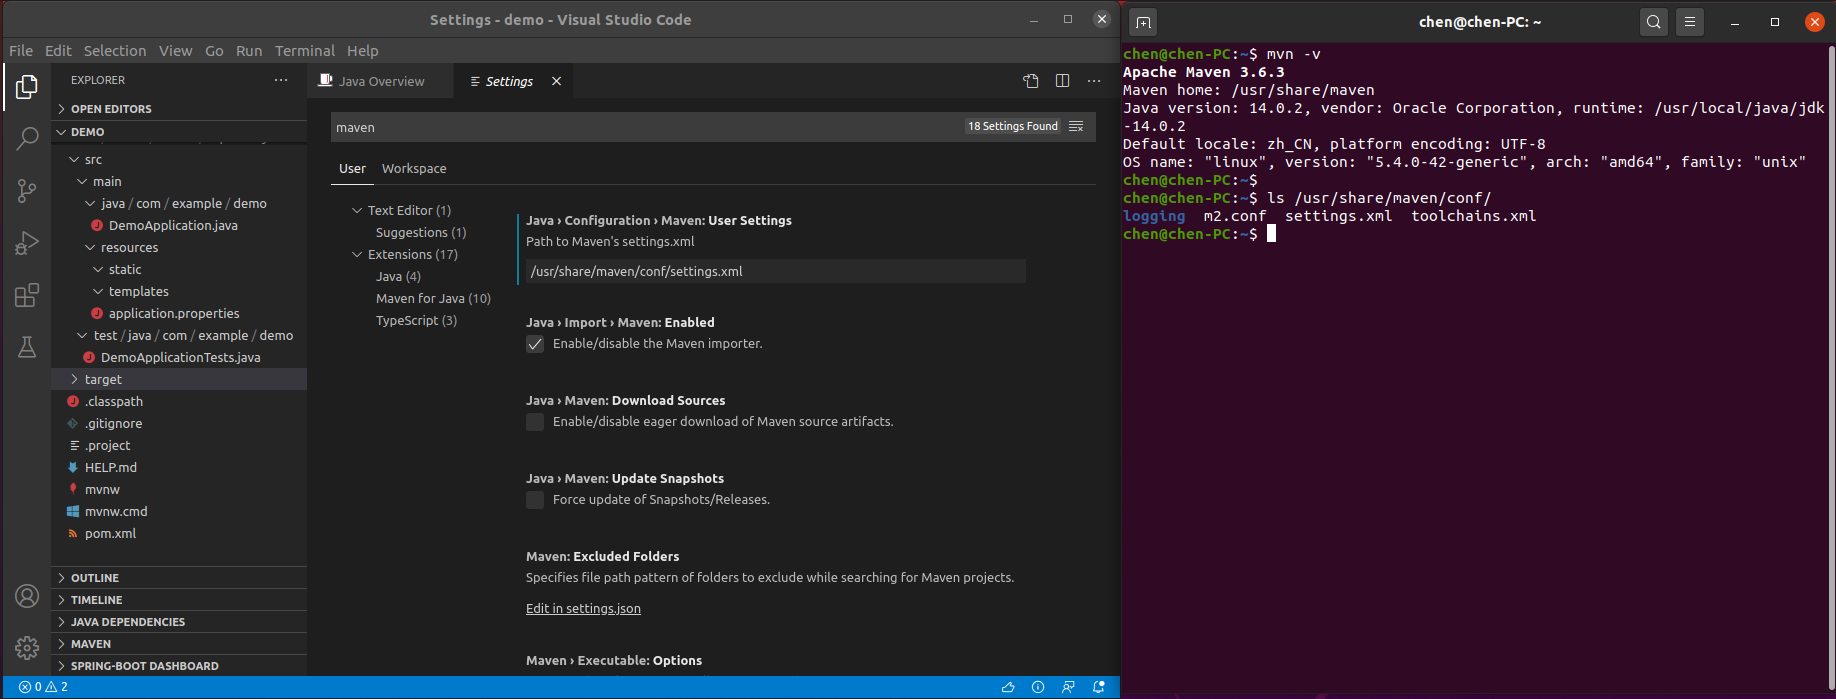Open the Accounts menu icon

point(27,596)
